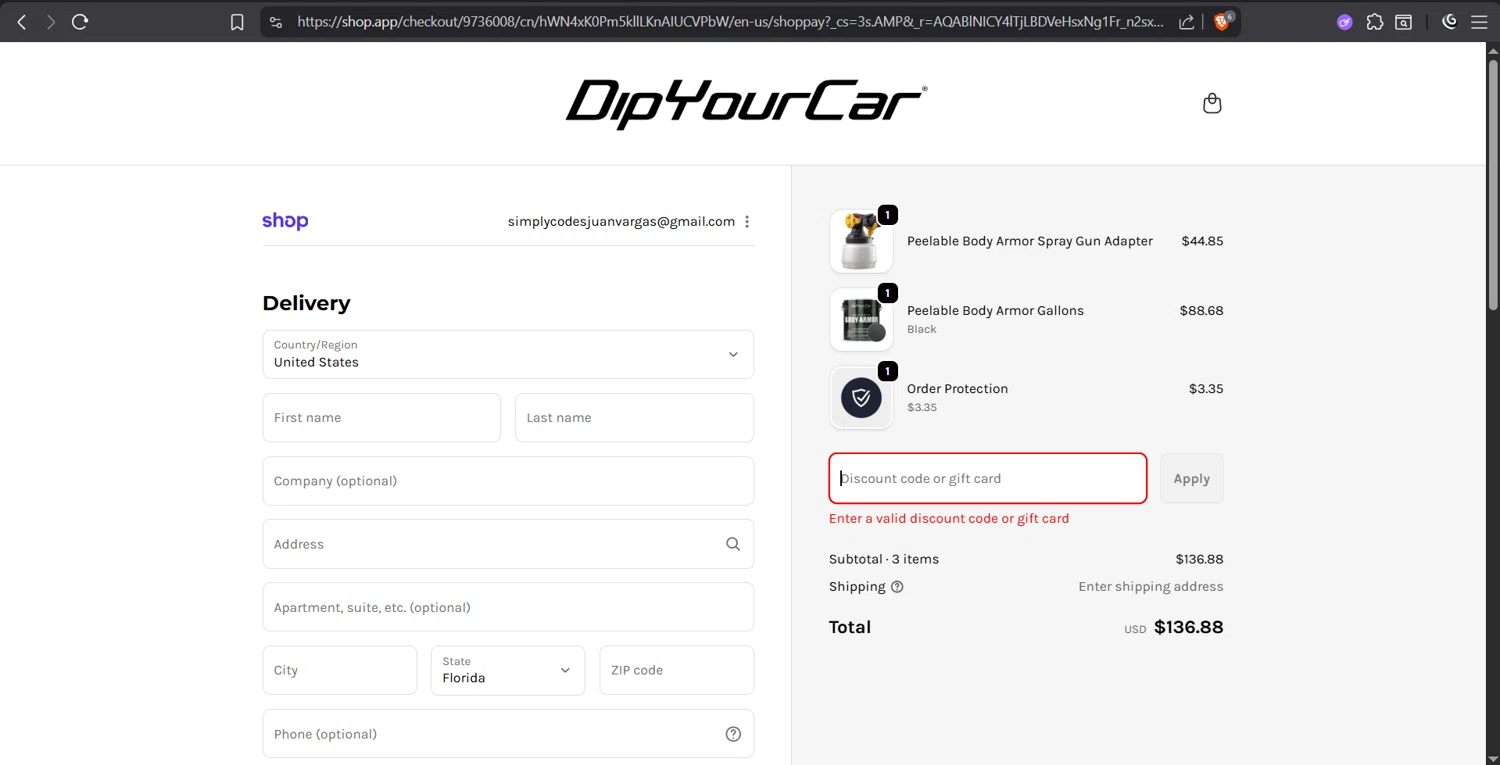The width and height of the screenshot is (1500, 765).
Task: Click the City input field
Action: tap(340, 670)
